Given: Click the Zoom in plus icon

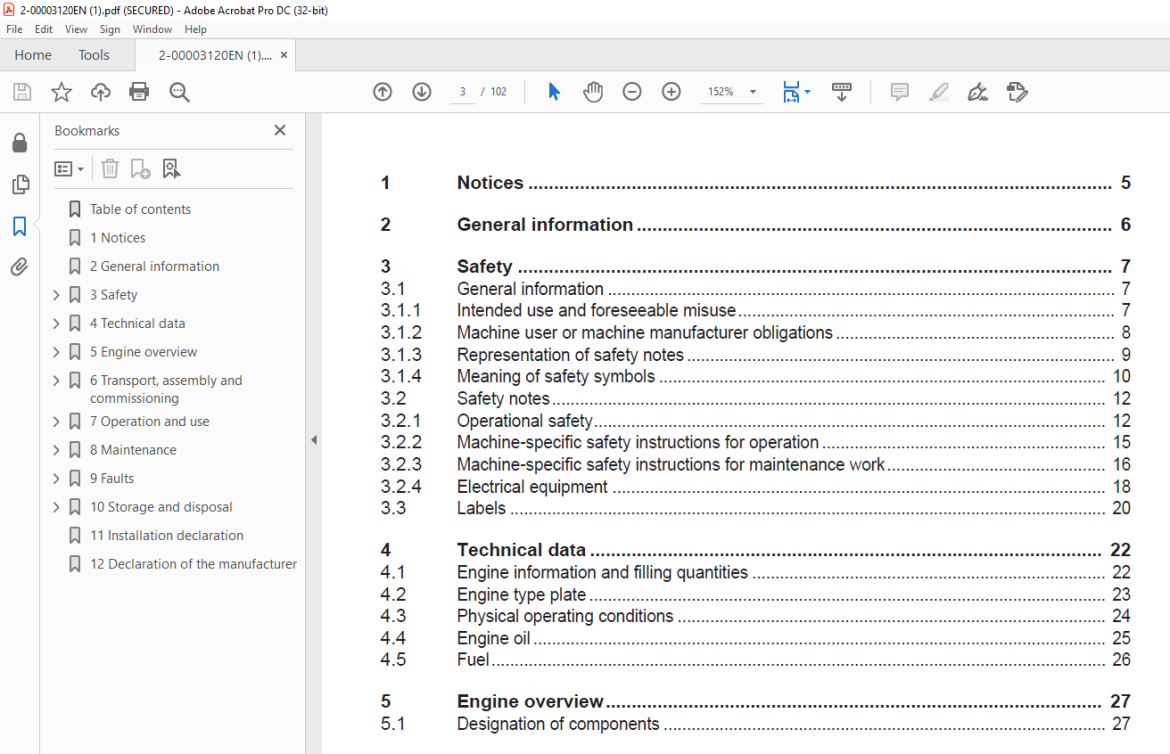Looking at the screenshot, I should pos(671,92).
